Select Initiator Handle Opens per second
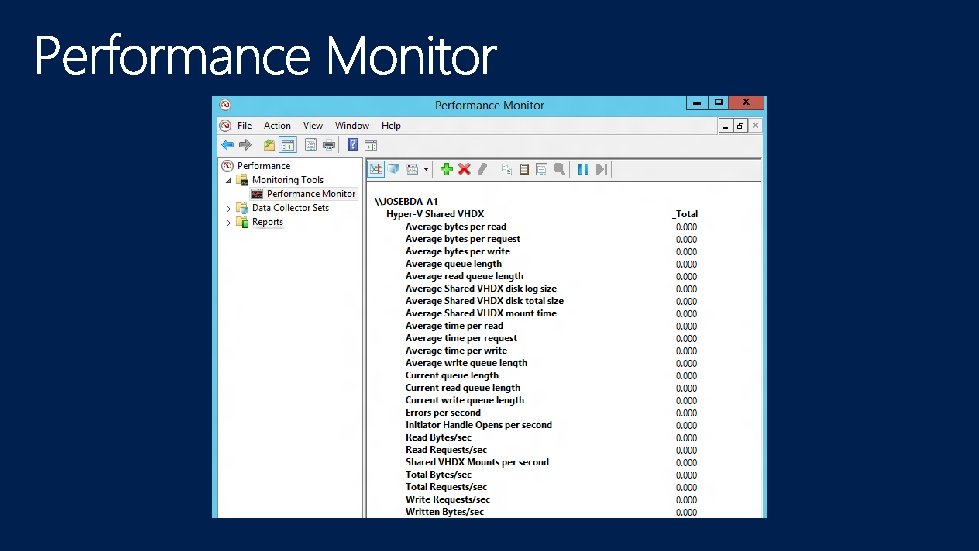 (478, 425)
